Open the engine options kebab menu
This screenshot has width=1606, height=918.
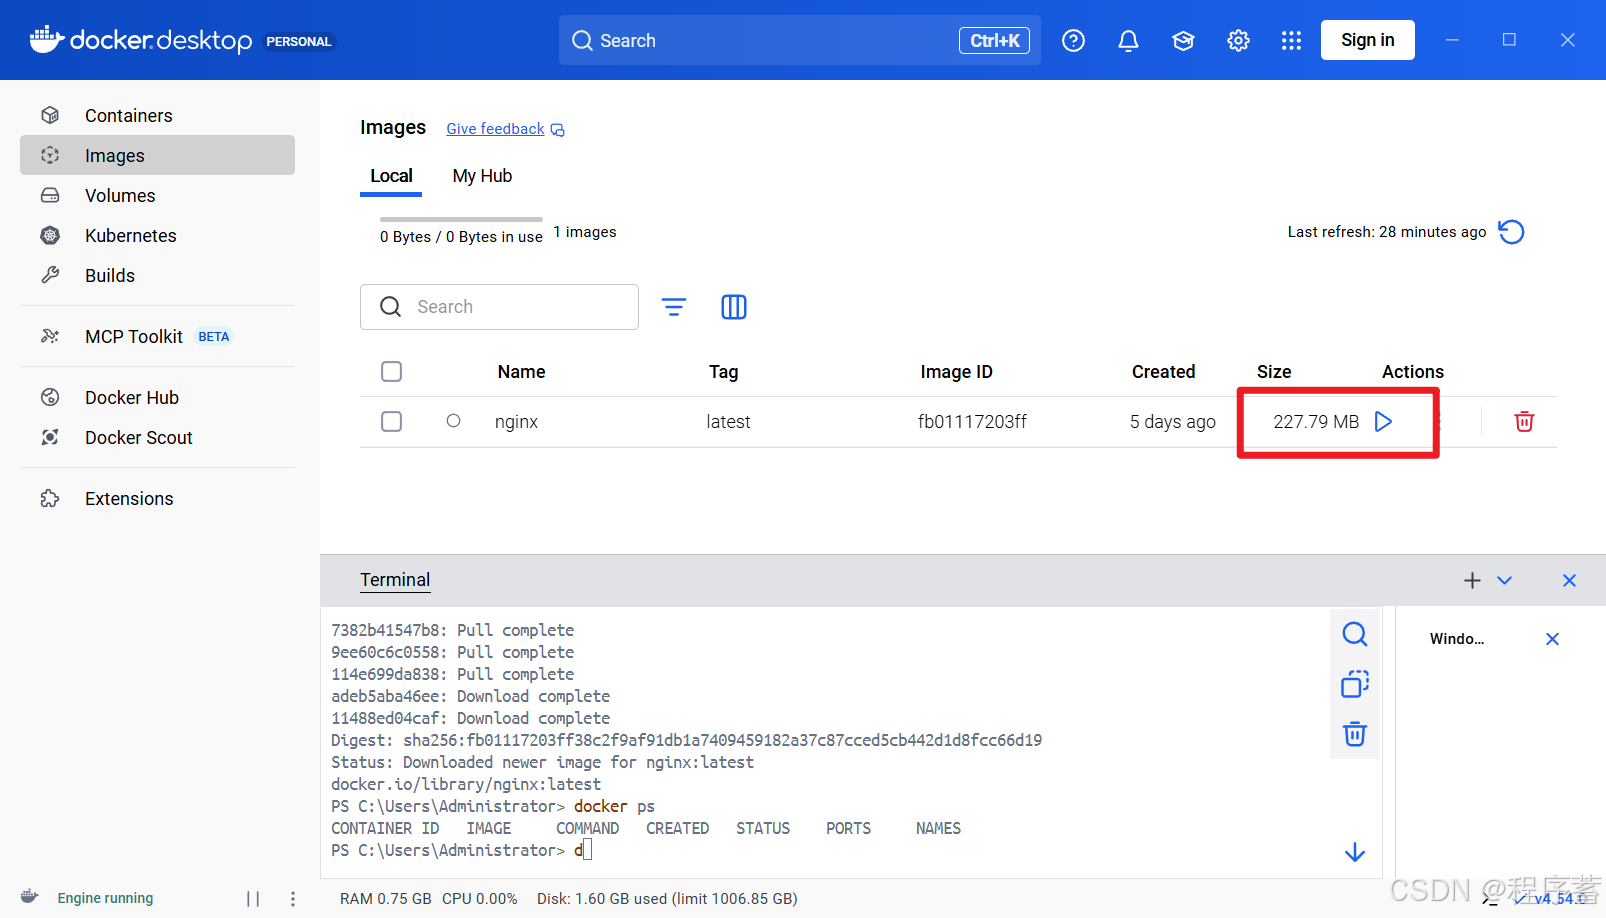tap(293, 899)
